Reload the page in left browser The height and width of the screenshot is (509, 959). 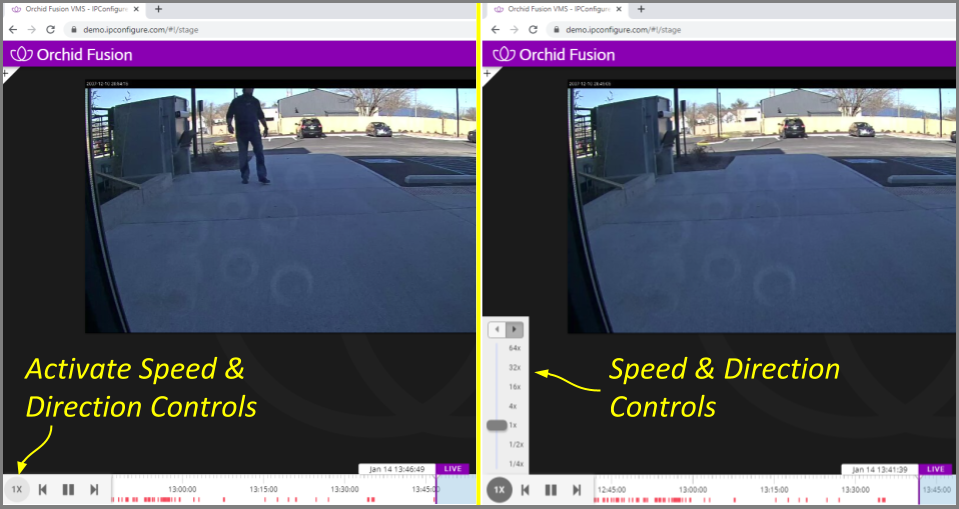(51, 29)
